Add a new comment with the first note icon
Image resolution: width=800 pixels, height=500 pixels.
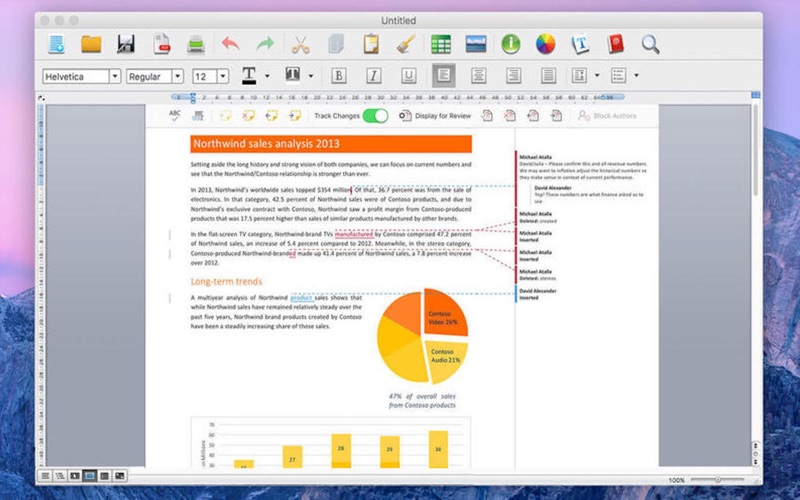(225, 116)
